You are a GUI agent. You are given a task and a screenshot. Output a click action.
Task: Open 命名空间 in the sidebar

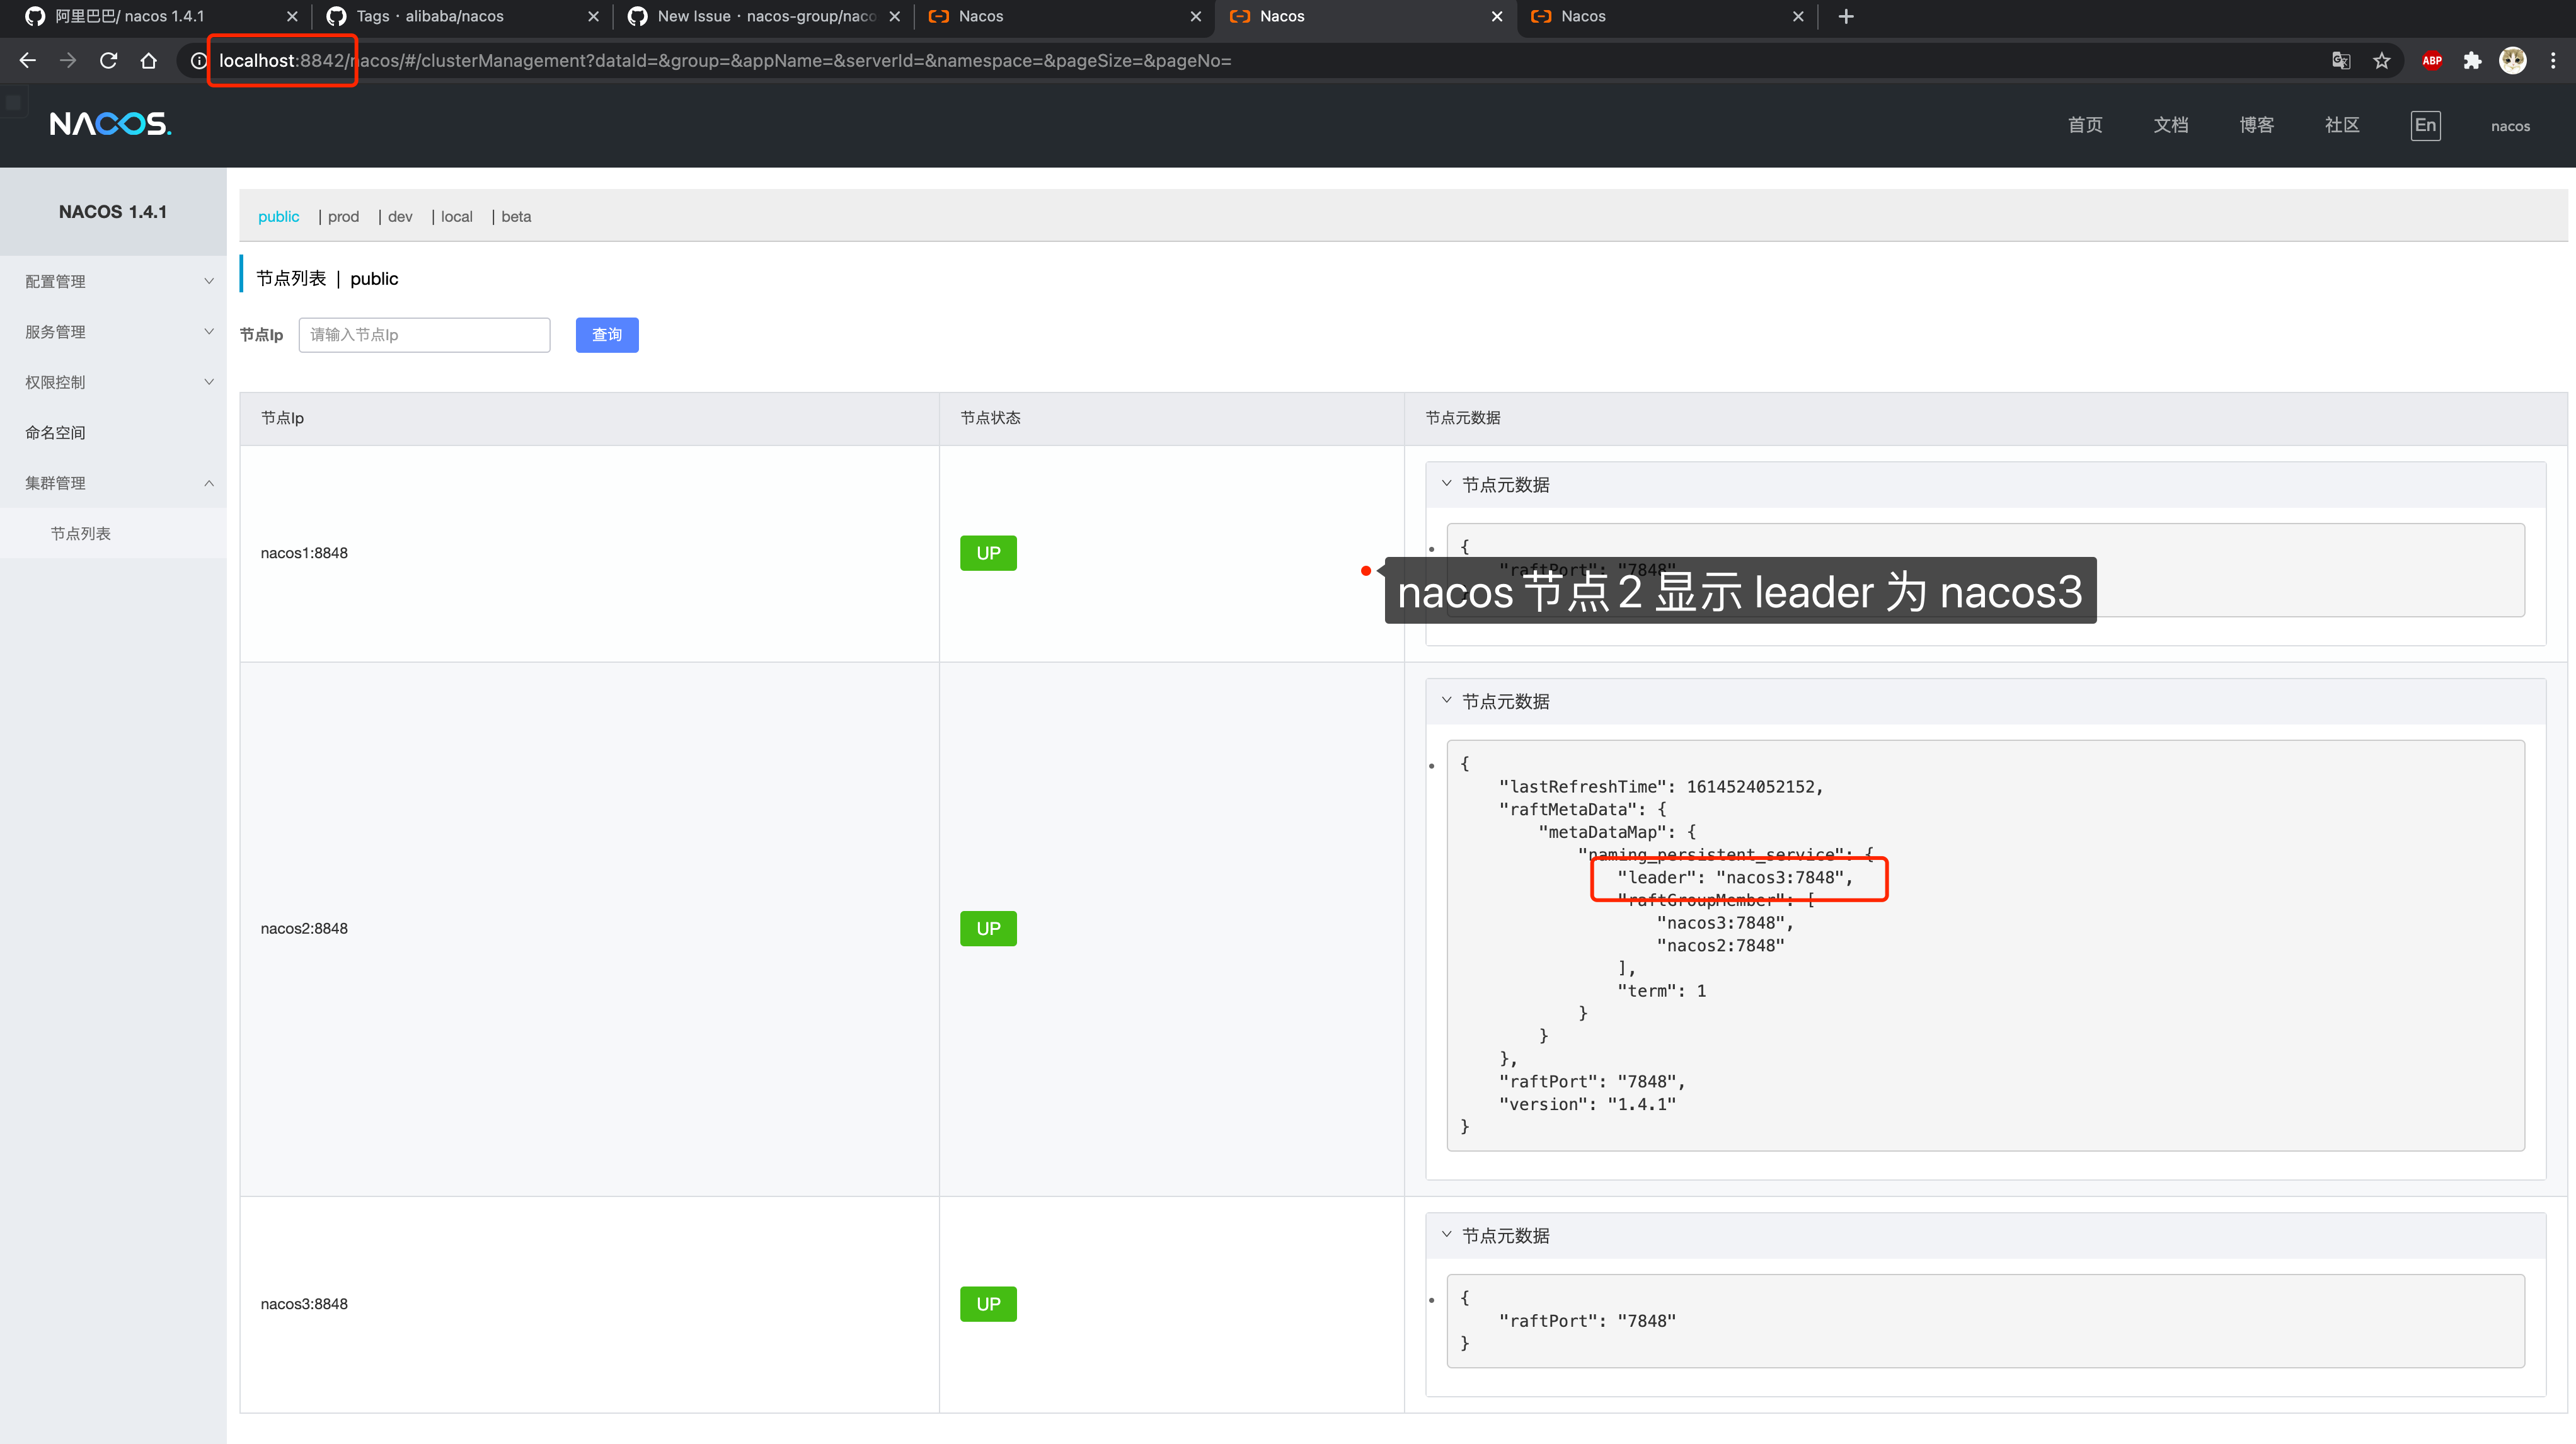coord(56,433)
